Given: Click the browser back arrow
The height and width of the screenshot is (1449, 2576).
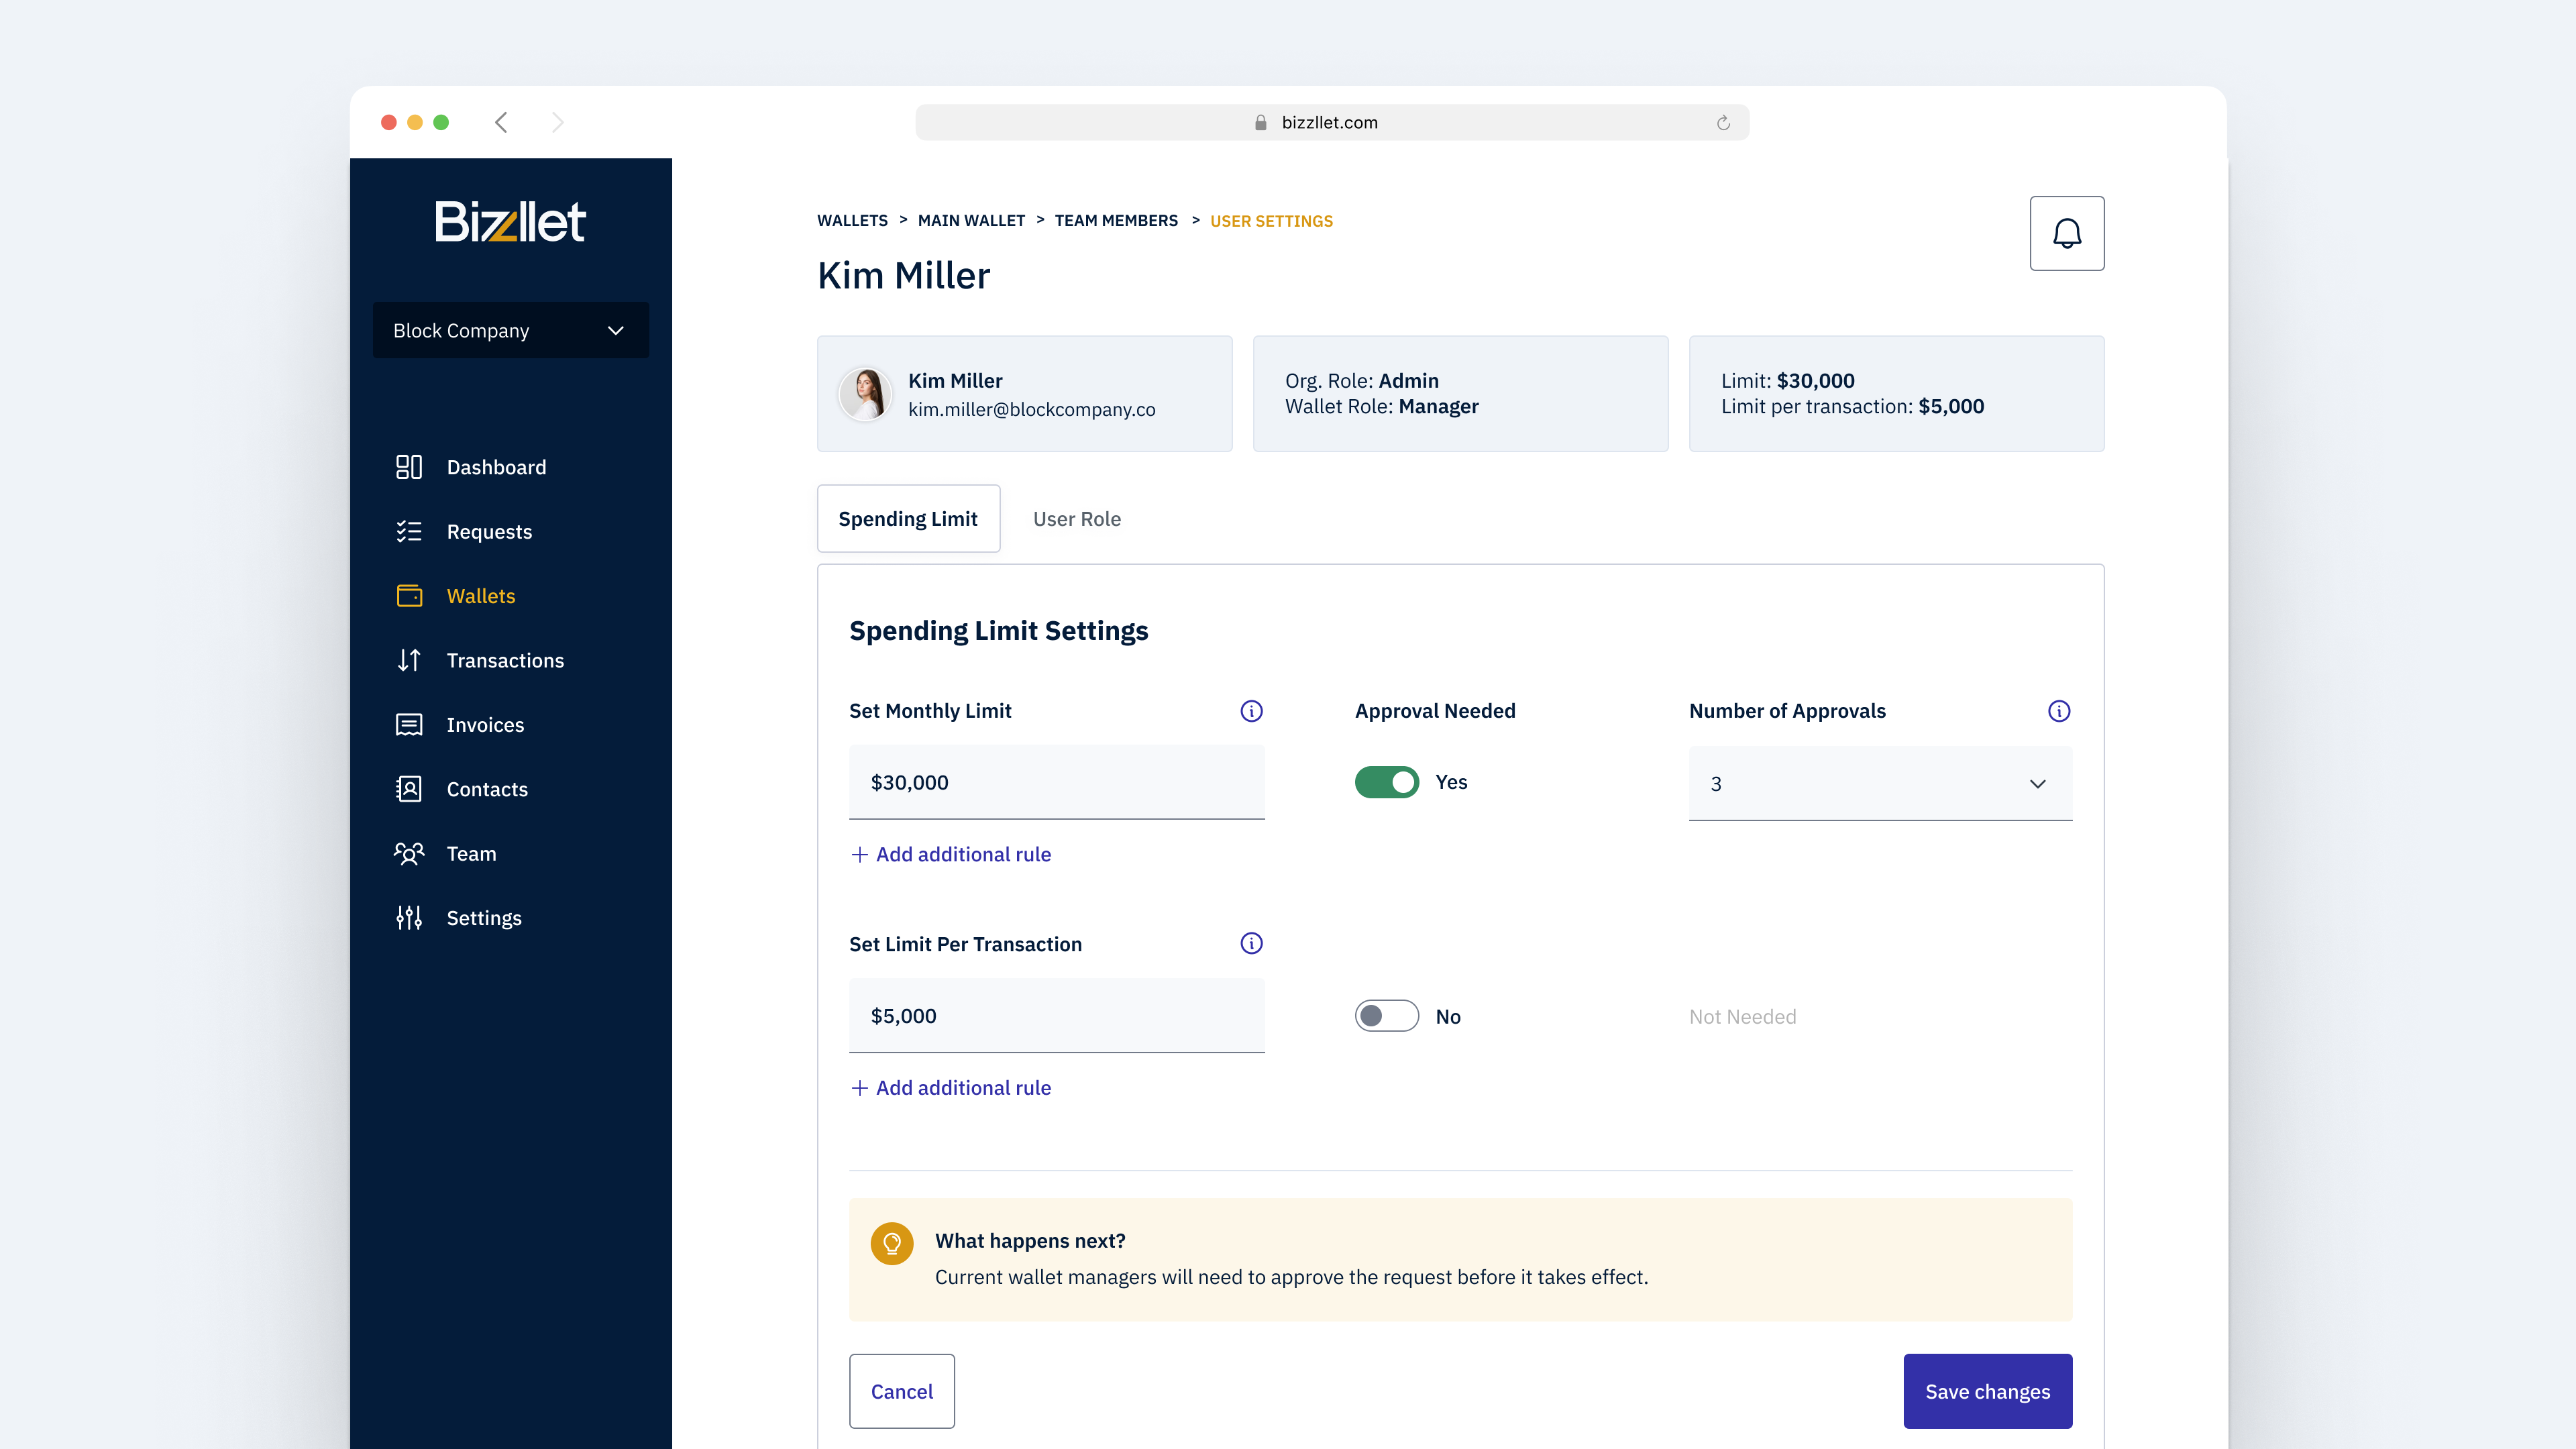Looking at the screenshot, I should pos(501,122).
